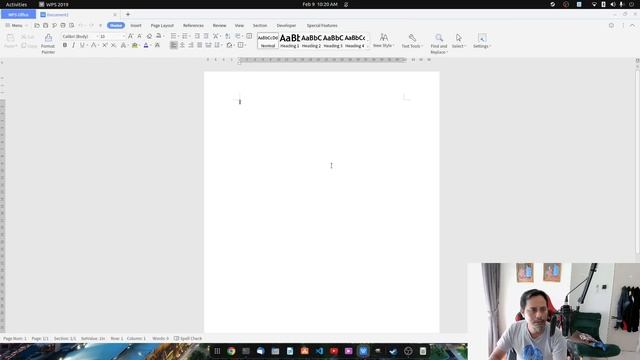The image size is (640, 360).
Task: Open the paragraph shading dropdown
Action: 233,45
